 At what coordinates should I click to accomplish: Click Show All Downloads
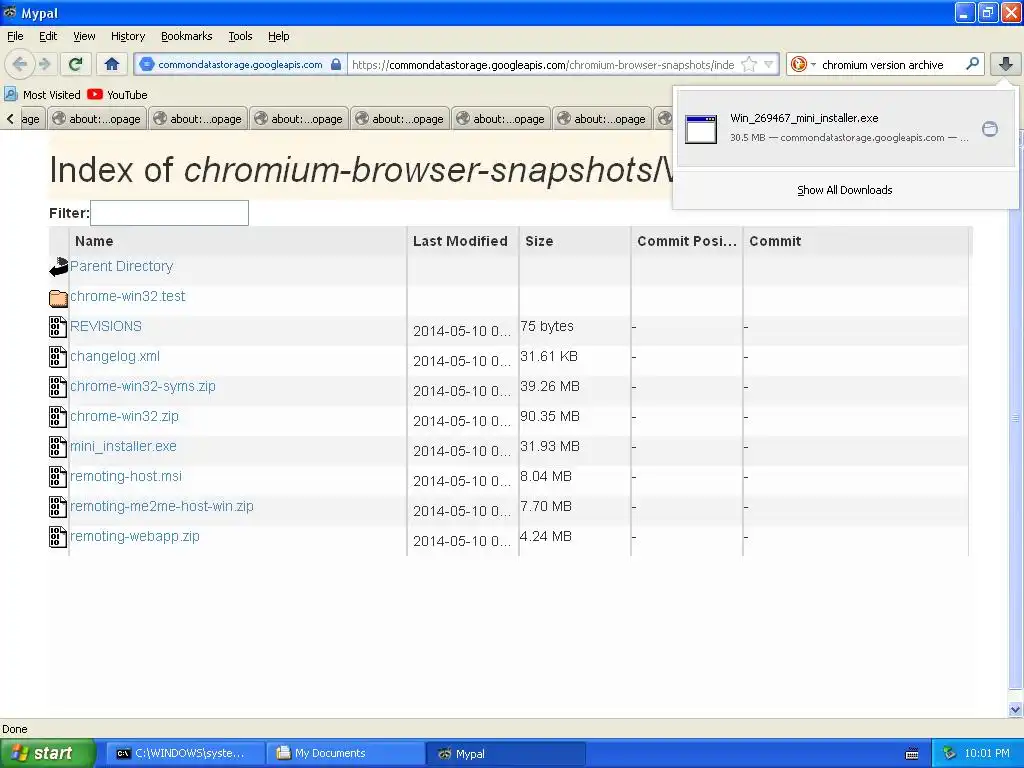pyautogui.click(x=844, y=190)
